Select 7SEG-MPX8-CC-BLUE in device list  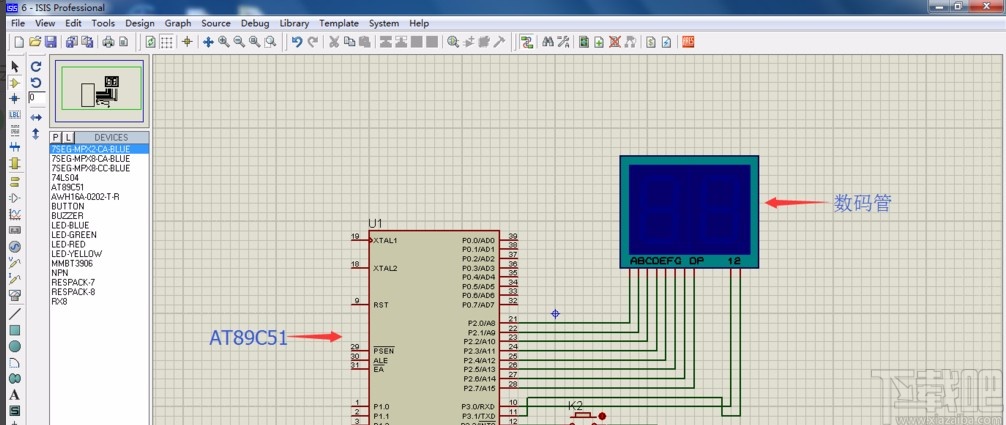[99, 168]
